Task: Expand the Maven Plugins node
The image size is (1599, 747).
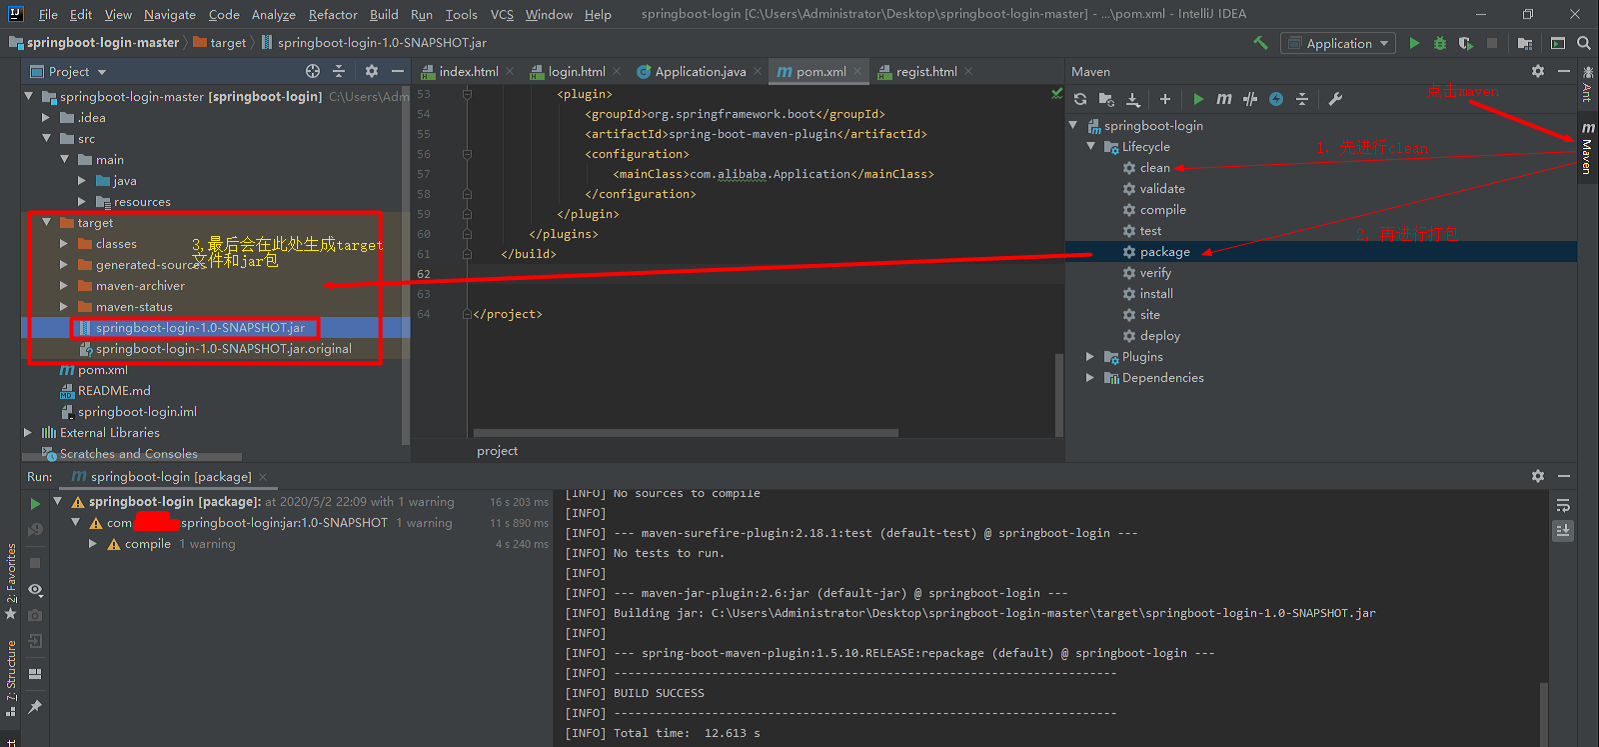Action: pyautogui.click(x=1091, y=357)
